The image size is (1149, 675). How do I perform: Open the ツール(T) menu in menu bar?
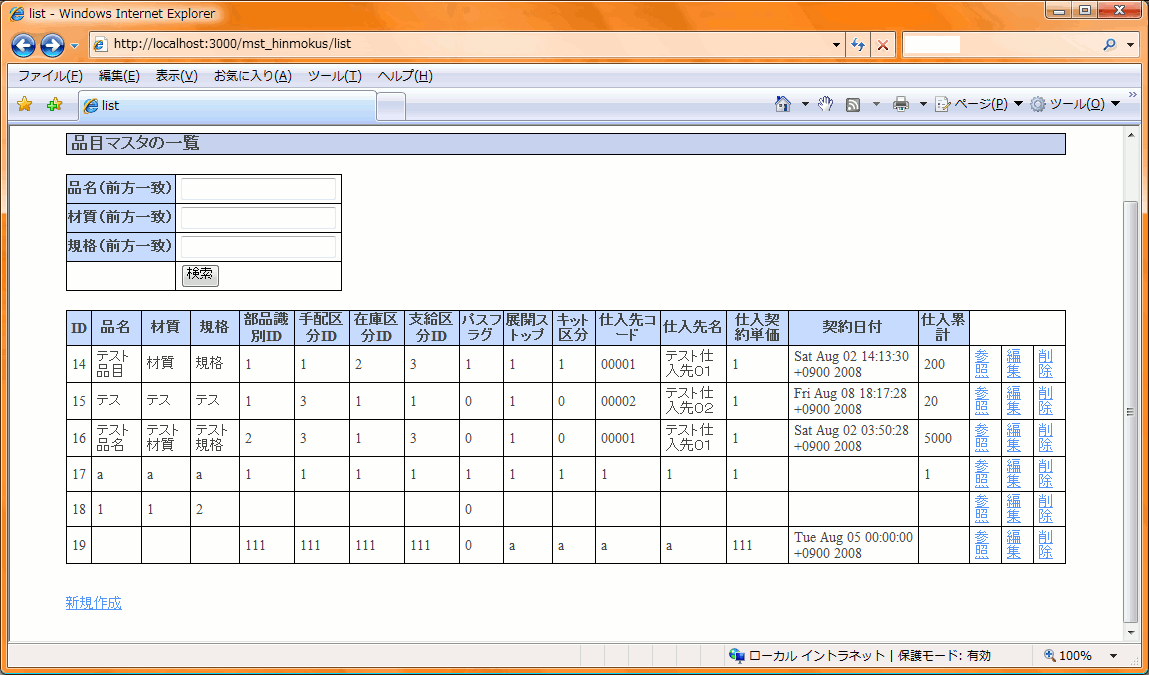tap(334, 75)
